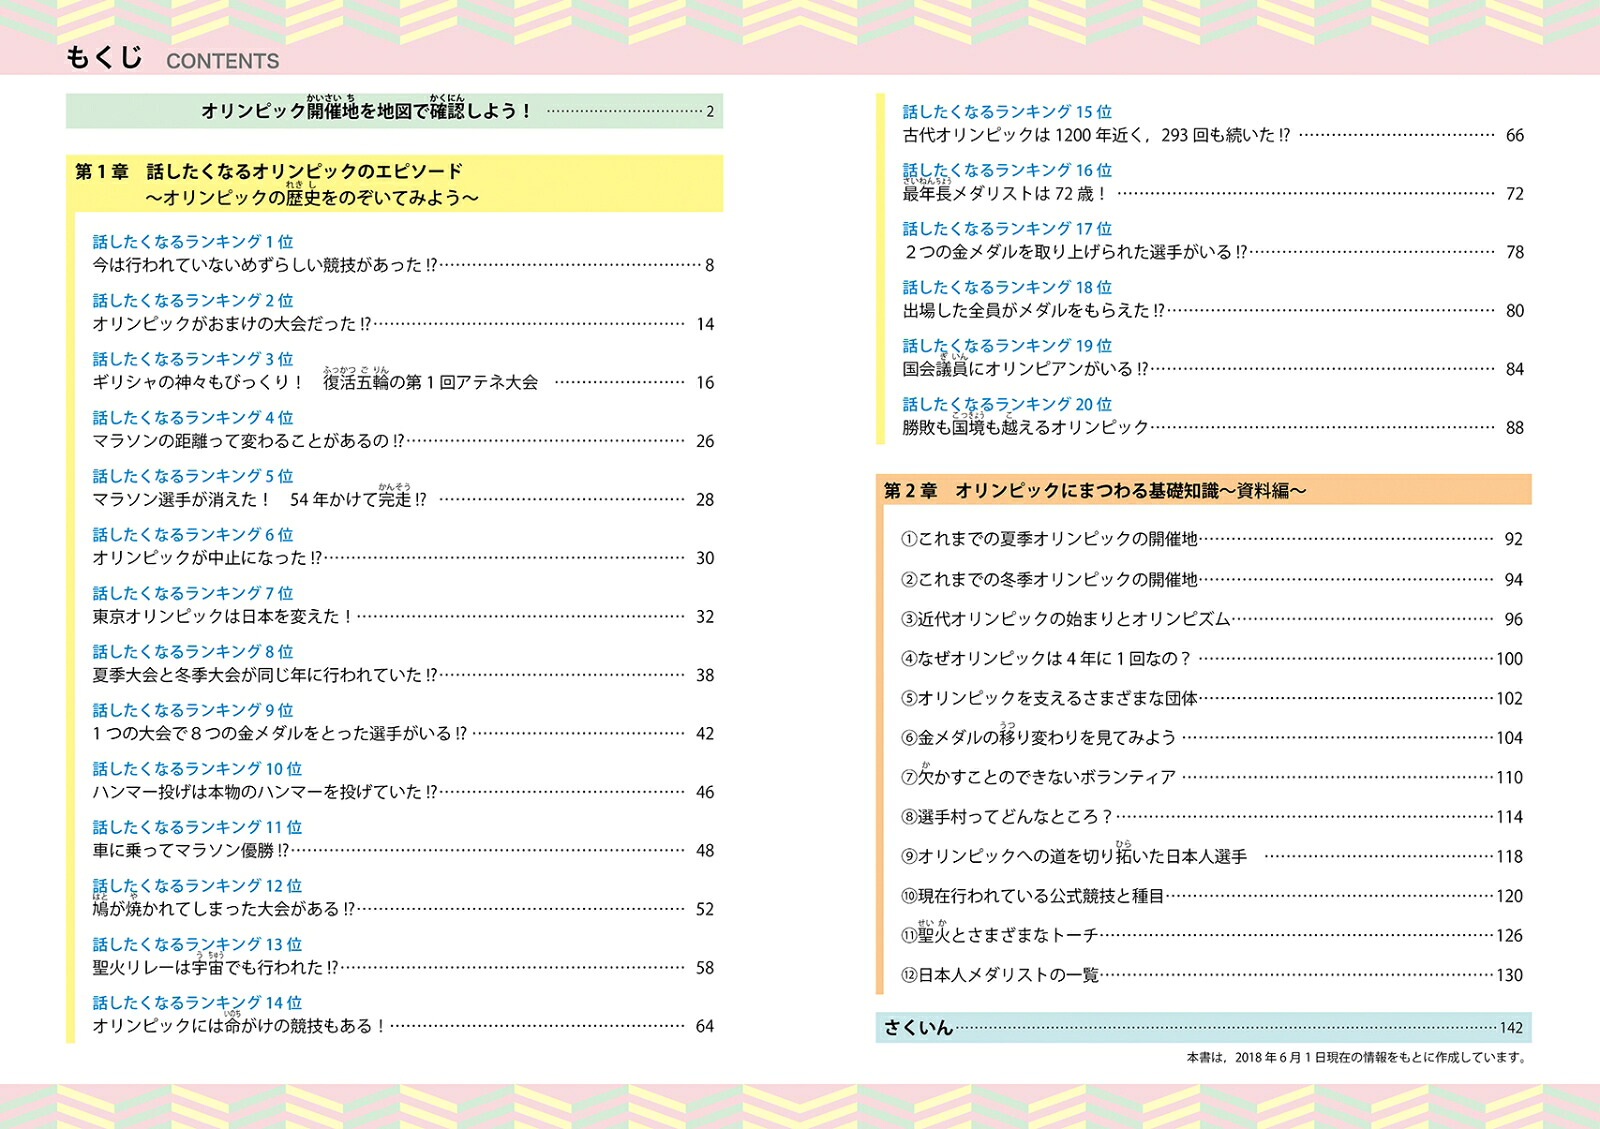Select '⑤オリンピックを支えるさまざまな団体' entry
Screen dimensions: 1600x1129
point(1212,698)
